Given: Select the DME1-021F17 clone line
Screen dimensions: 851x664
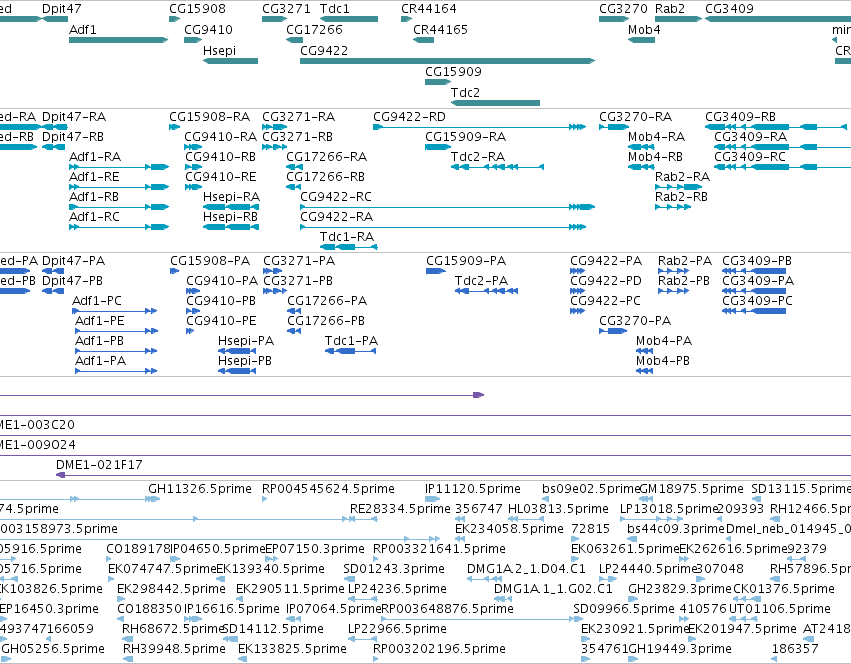Looking at the screenshot, I should coord(453,475).
